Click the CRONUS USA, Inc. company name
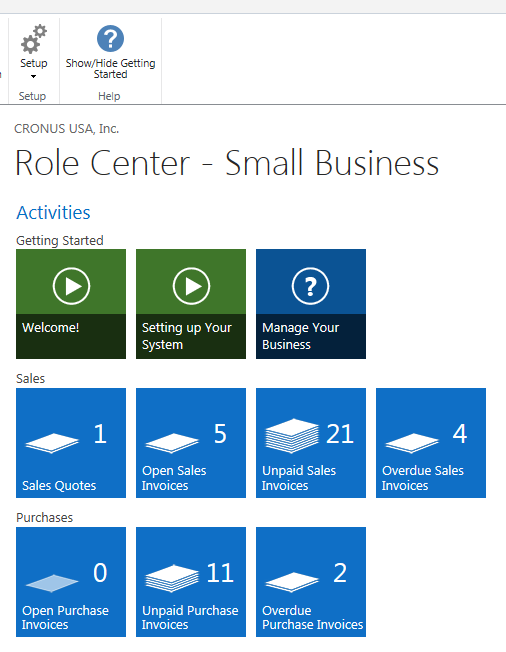 pyautogui.click(x=67, y=129)
